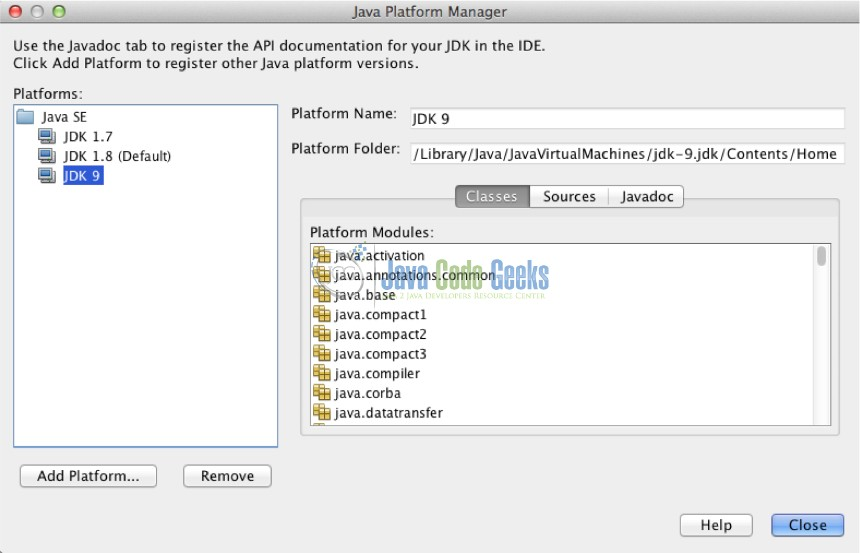Click the java.compact2 module icon

click(322, 334)
